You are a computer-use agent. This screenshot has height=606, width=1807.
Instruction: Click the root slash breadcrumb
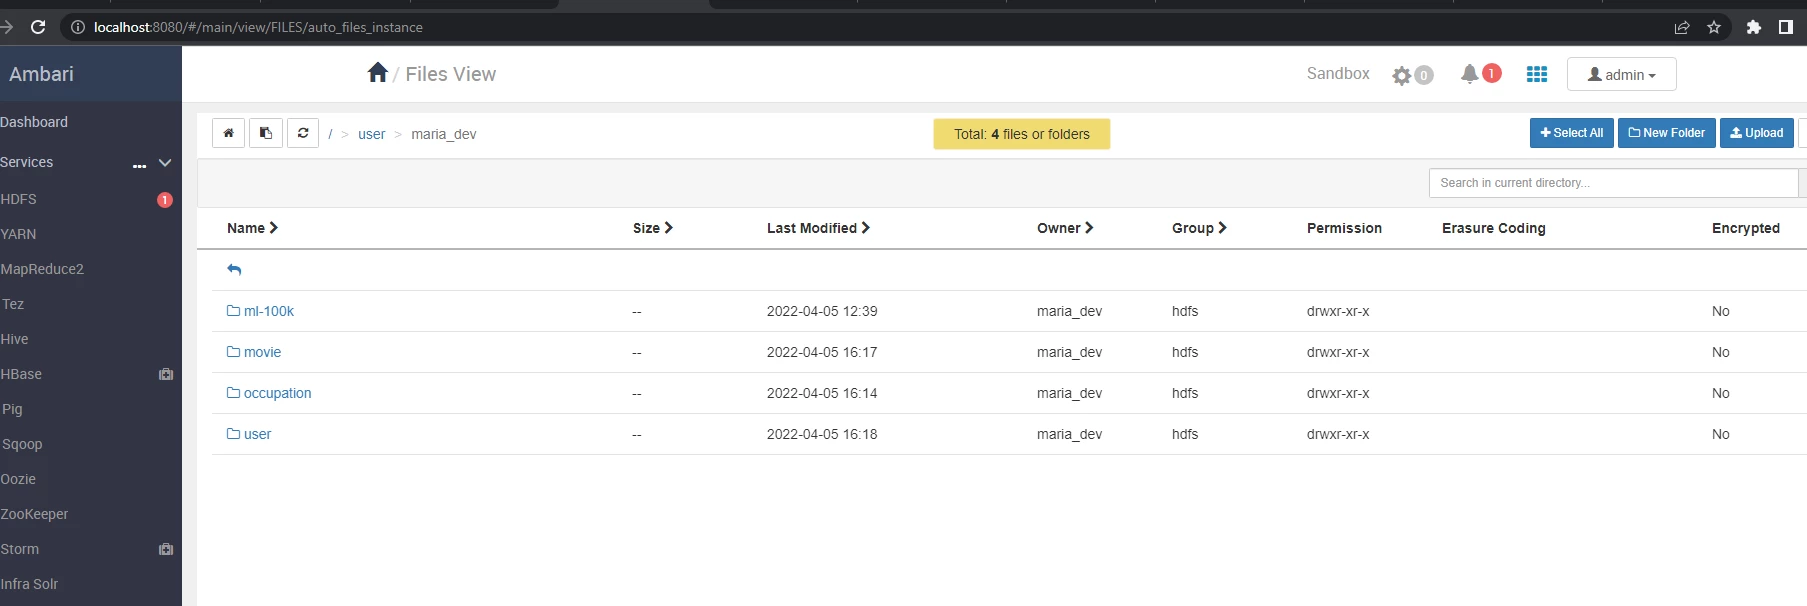[330, 134]
